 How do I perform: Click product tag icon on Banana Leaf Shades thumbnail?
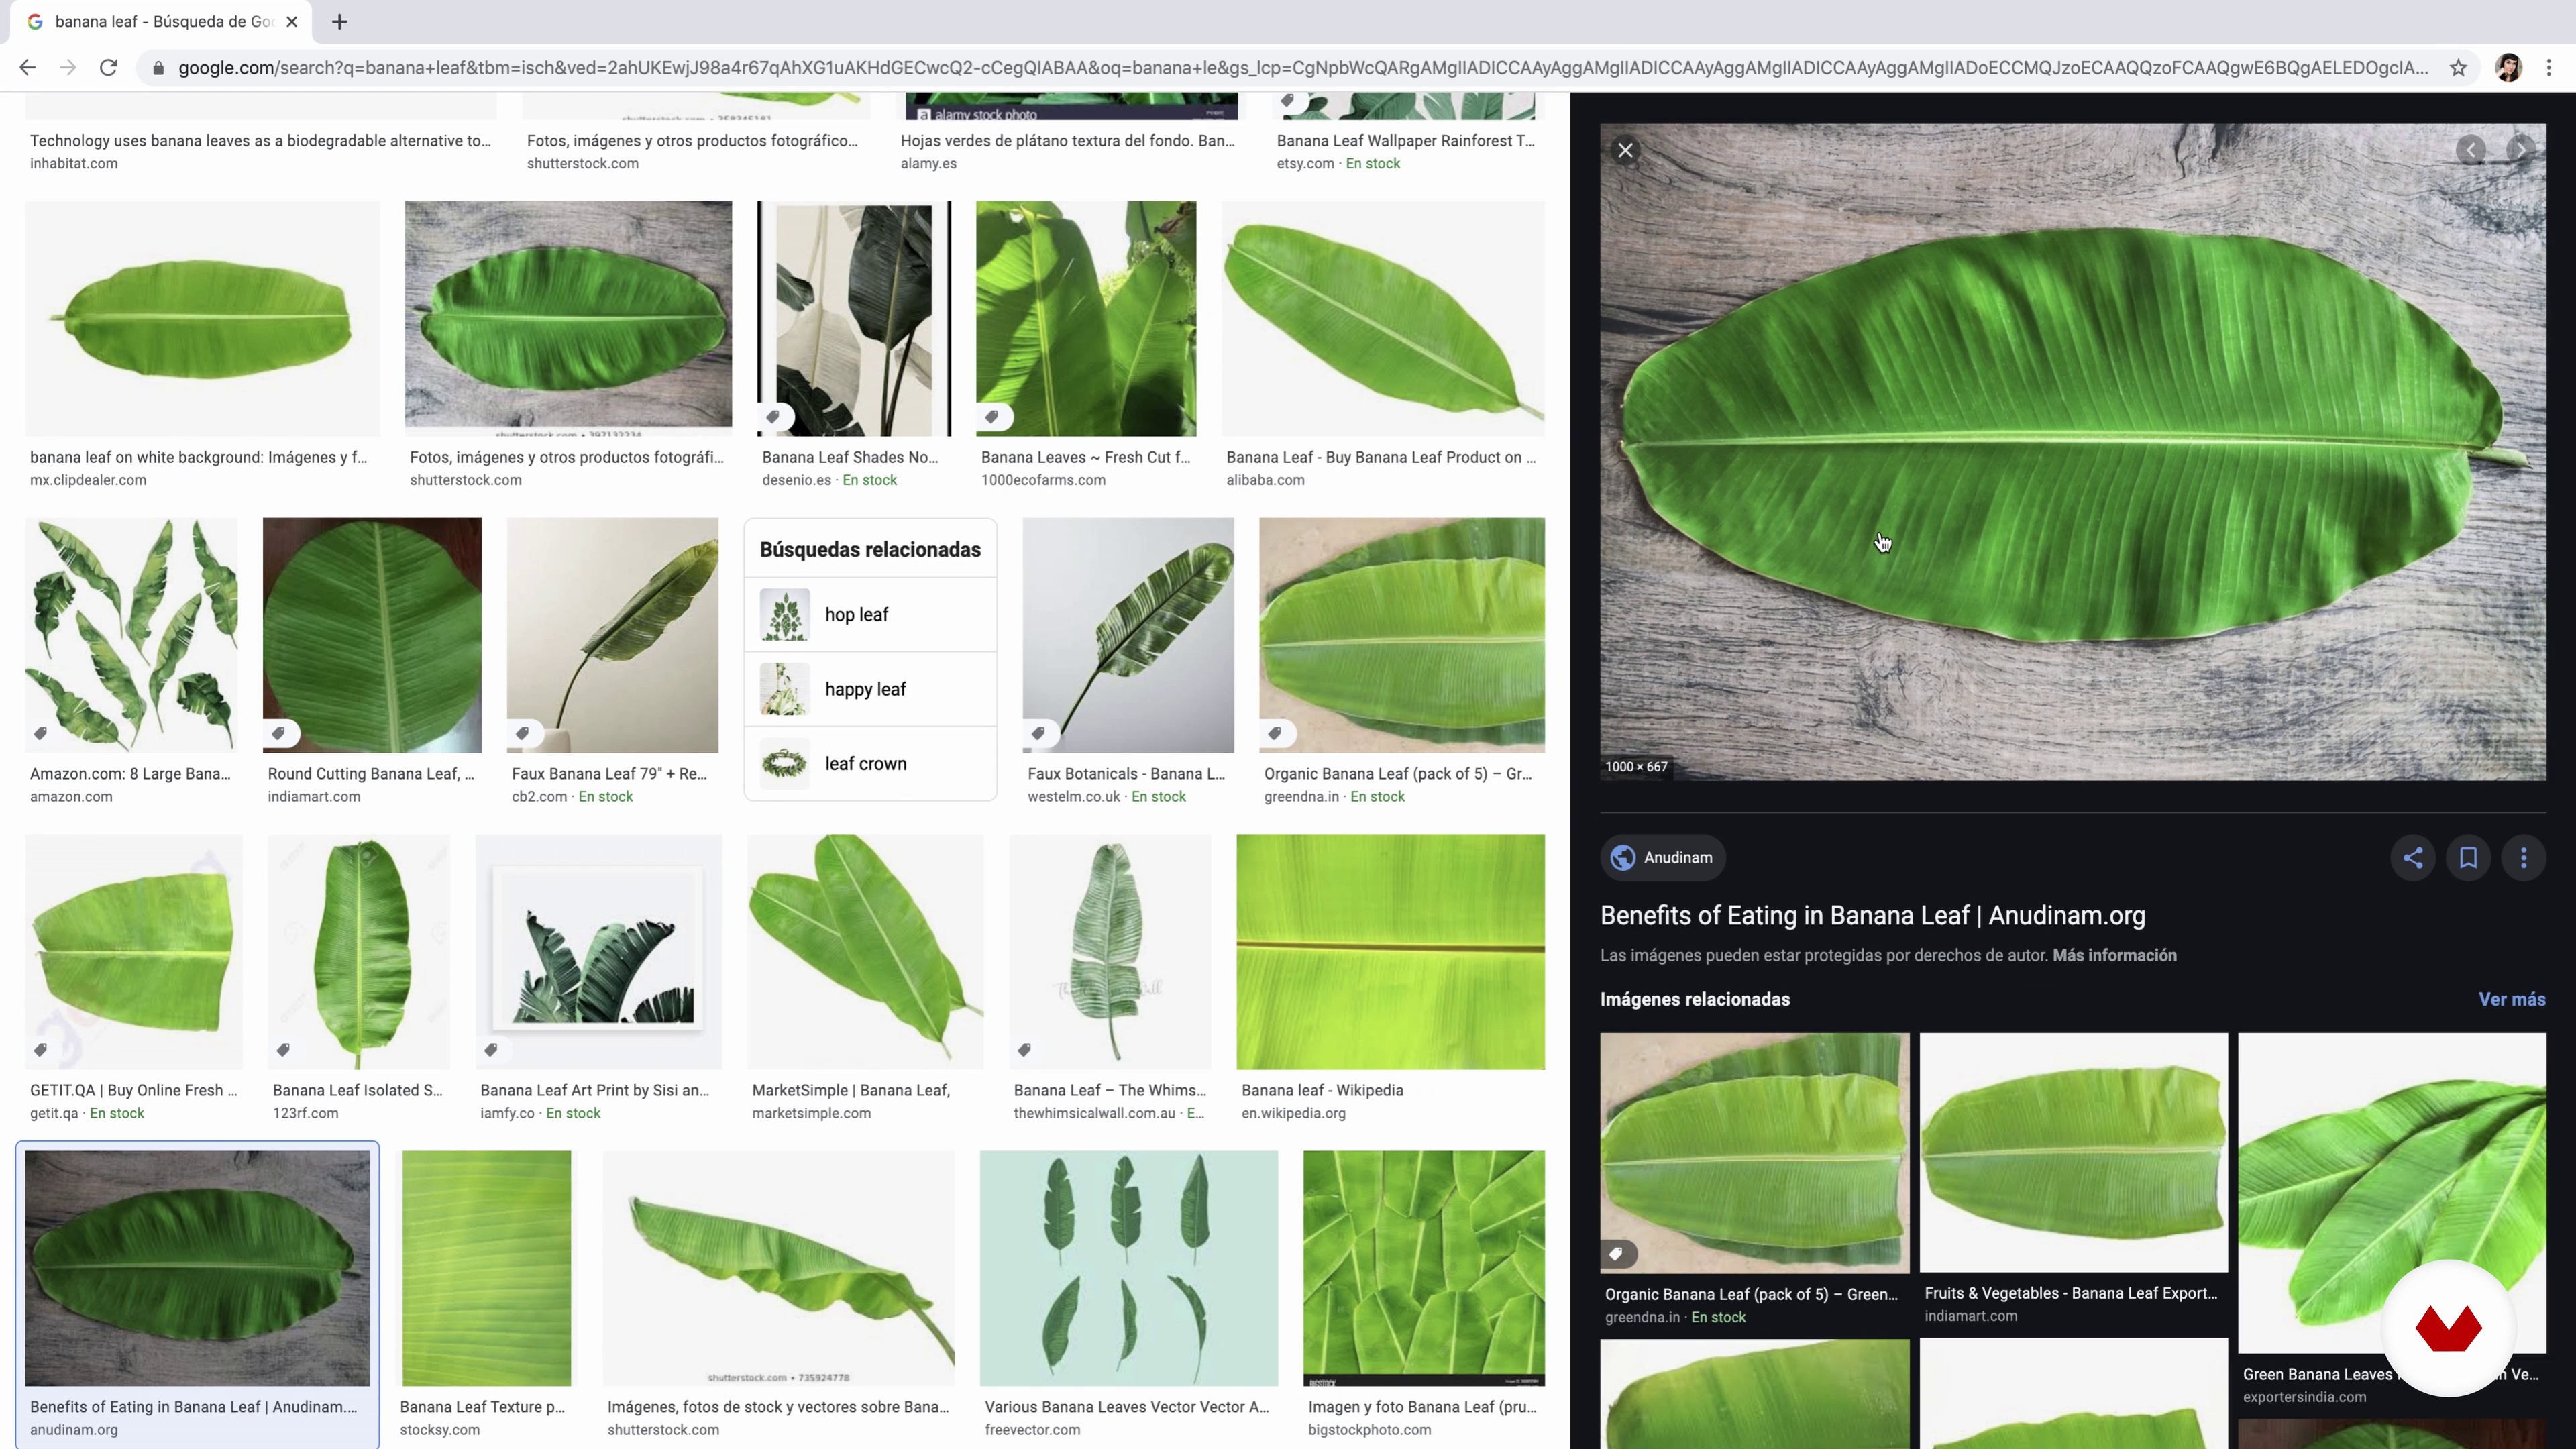[773, 417]
